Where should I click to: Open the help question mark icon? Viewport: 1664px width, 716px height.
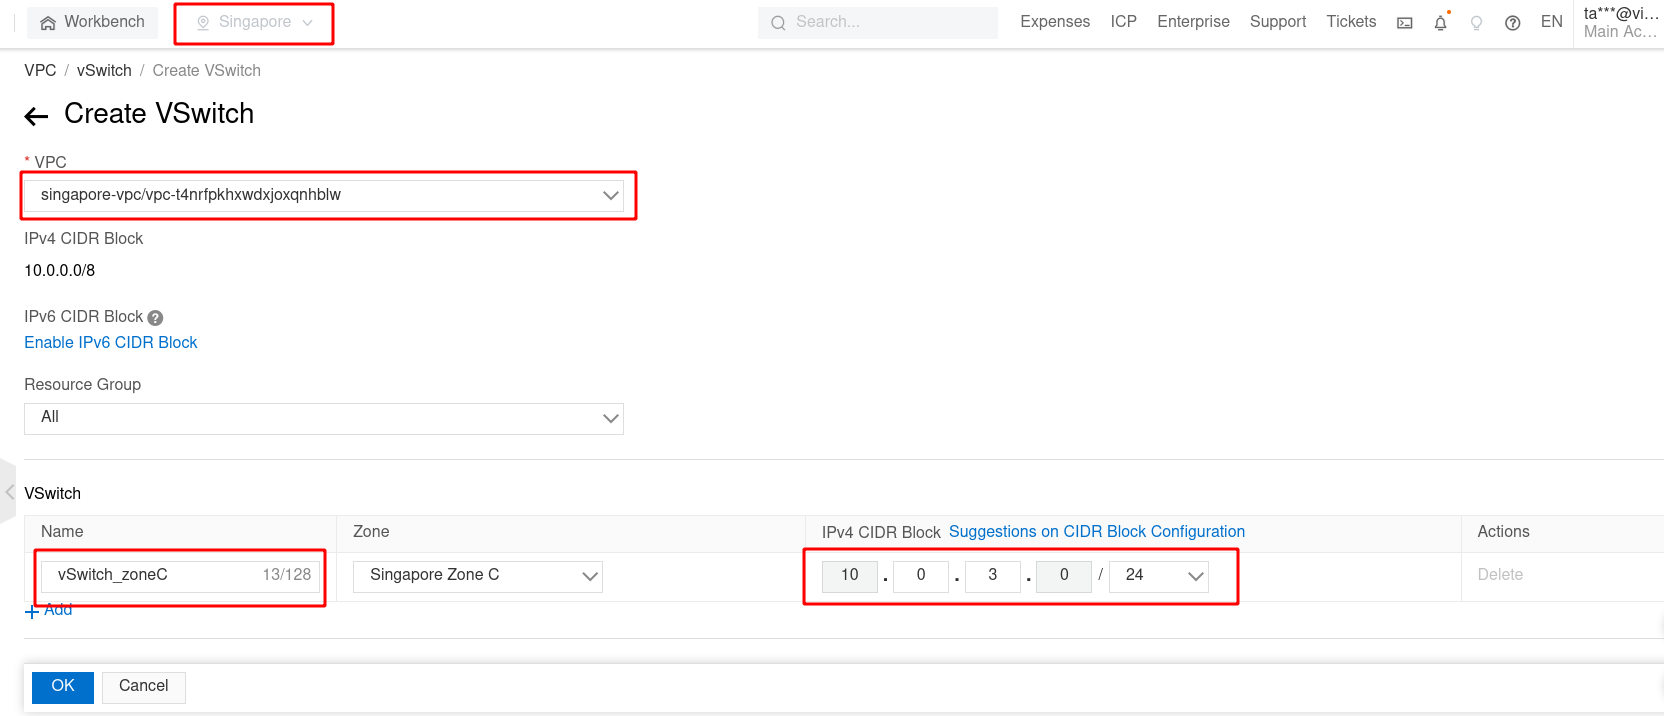click(1512, 23)
